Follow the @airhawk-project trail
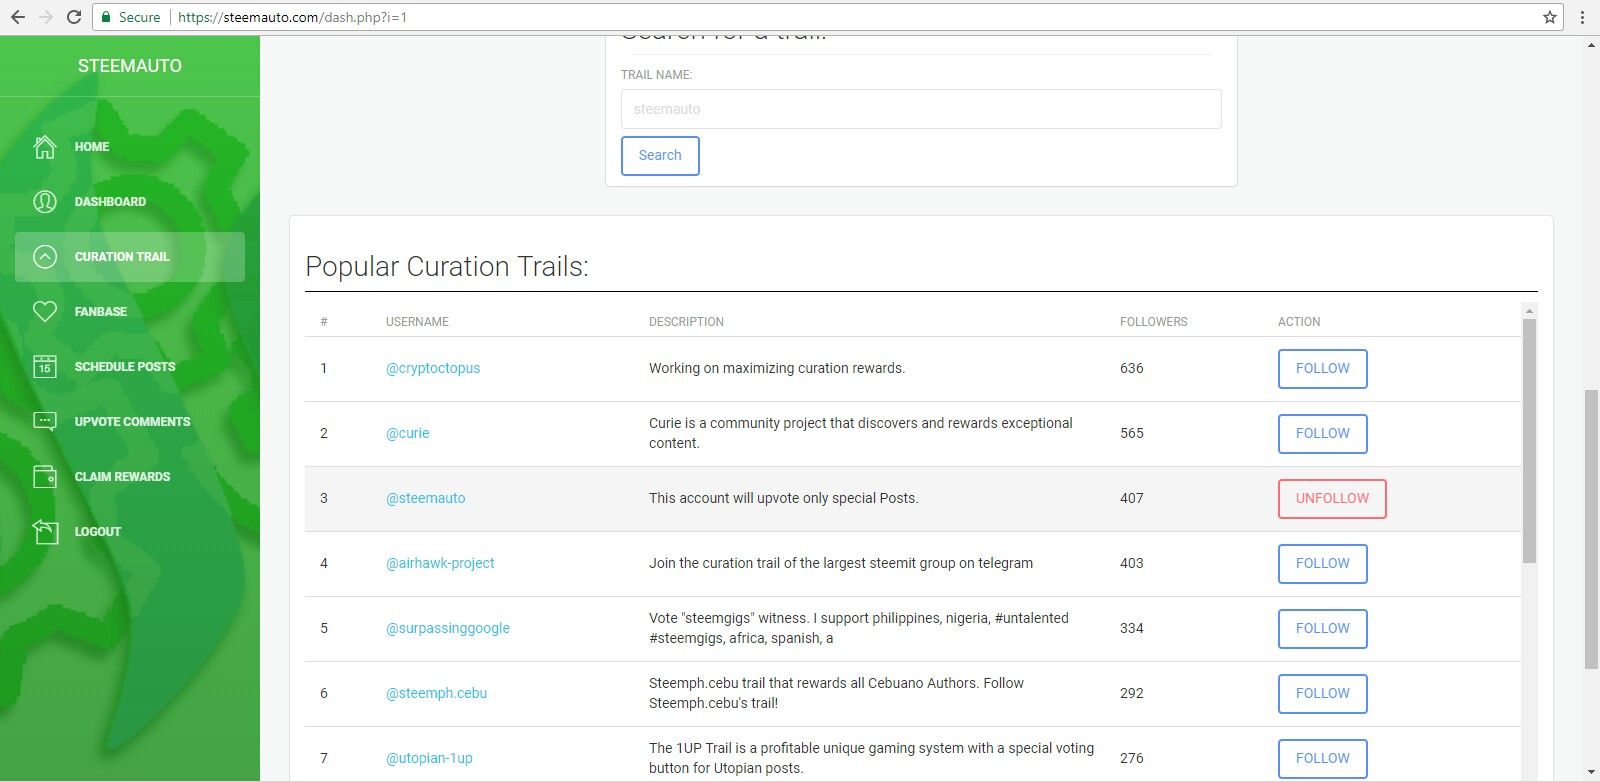Viewport: 1600px width, 782px height. (x=1322, y=564)
